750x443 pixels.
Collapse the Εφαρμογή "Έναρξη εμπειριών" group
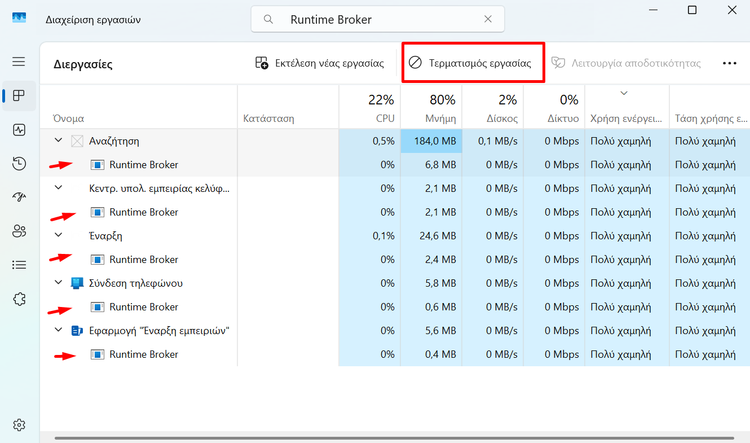point(58,330)
